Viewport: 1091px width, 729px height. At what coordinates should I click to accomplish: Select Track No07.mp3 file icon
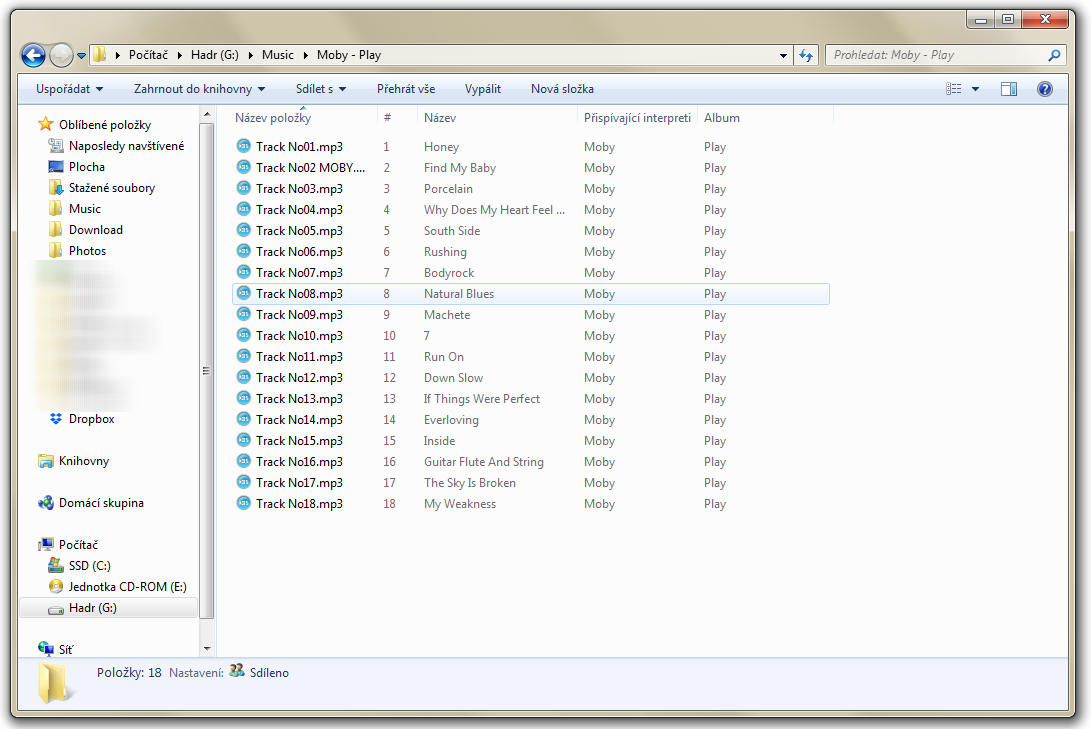(244, 271)
